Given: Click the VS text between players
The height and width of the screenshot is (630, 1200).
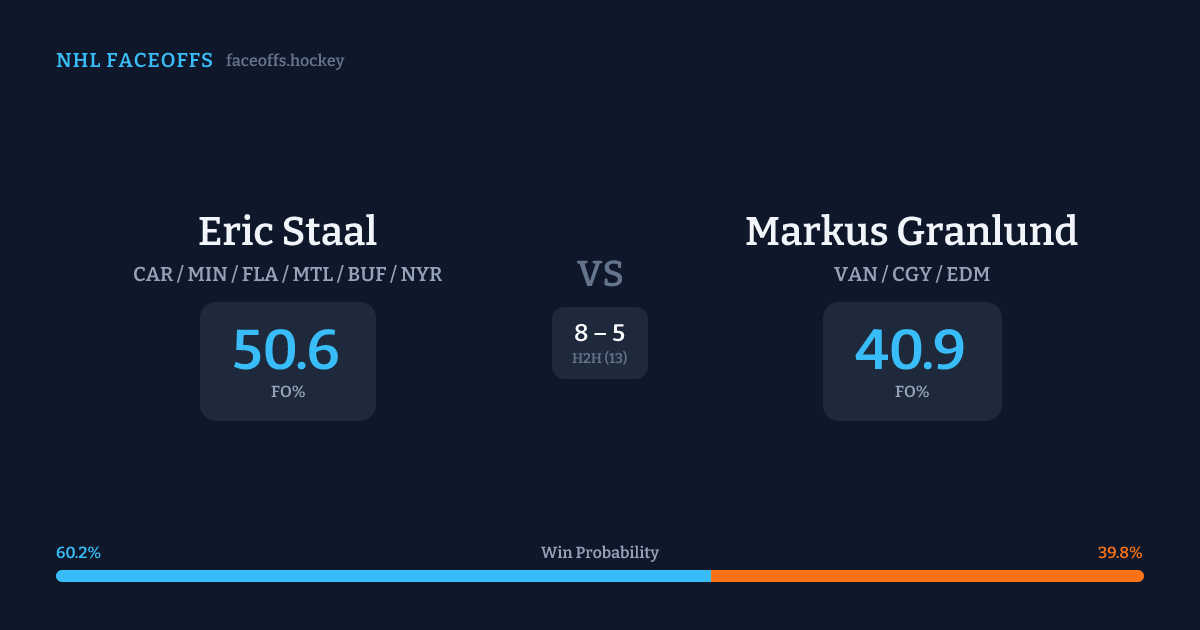Looking at the screenshot, I should click(600, 273).
